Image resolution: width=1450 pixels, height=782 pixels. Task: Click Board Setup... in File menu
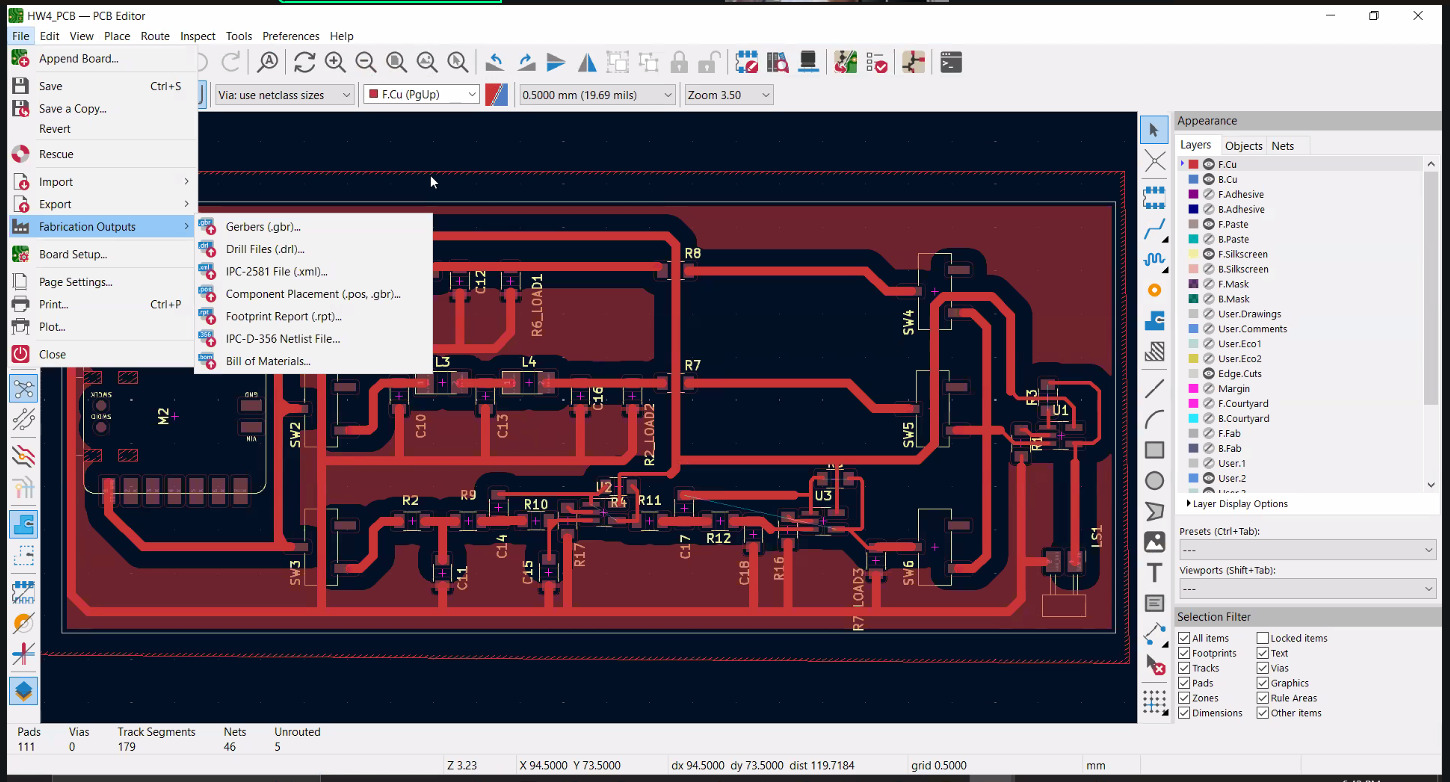click(x=72, y=254)
